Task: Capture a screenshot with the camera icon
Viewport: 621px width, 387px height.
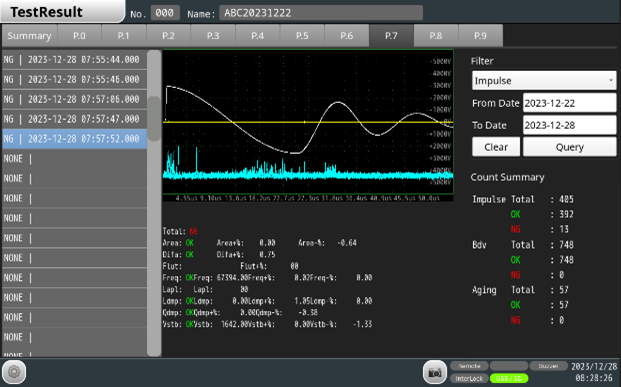Action: coord(434,372)
